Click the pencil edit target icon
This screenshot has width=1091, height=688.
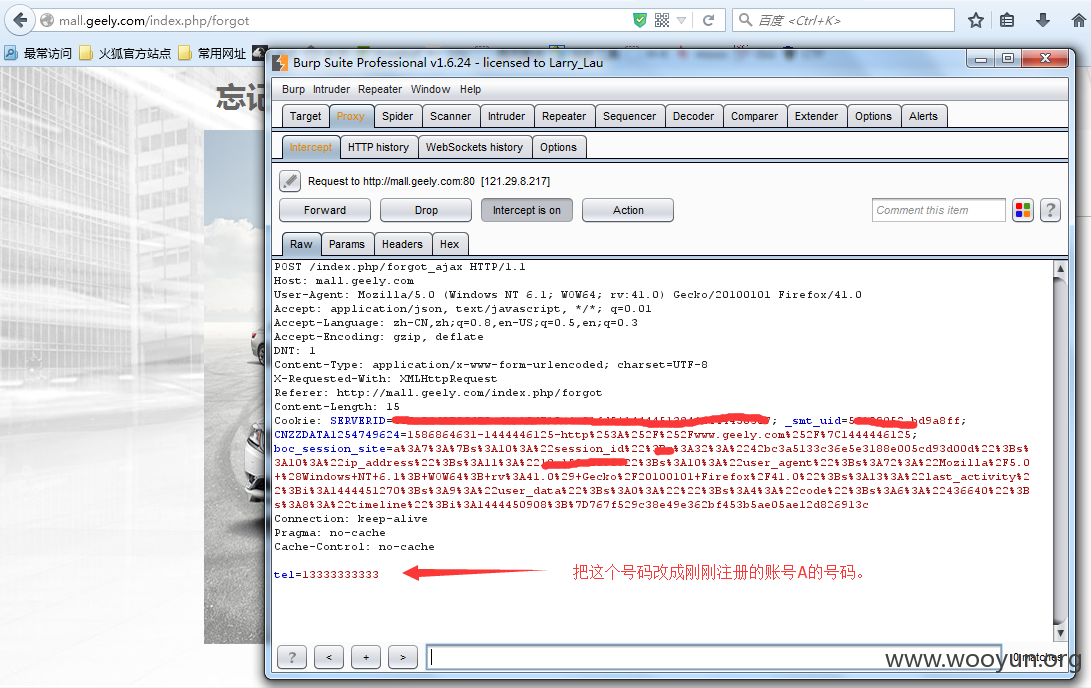click(290, 181)
